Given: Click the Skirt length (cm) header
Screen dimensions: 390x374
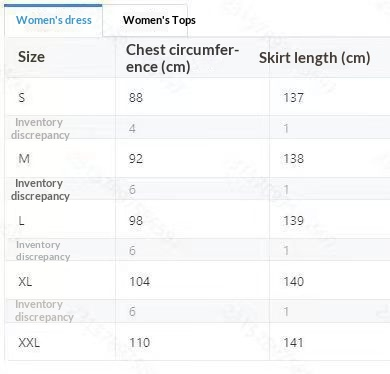Looking at the screenshot, I should pyautogui.click(x=315, y=58).
